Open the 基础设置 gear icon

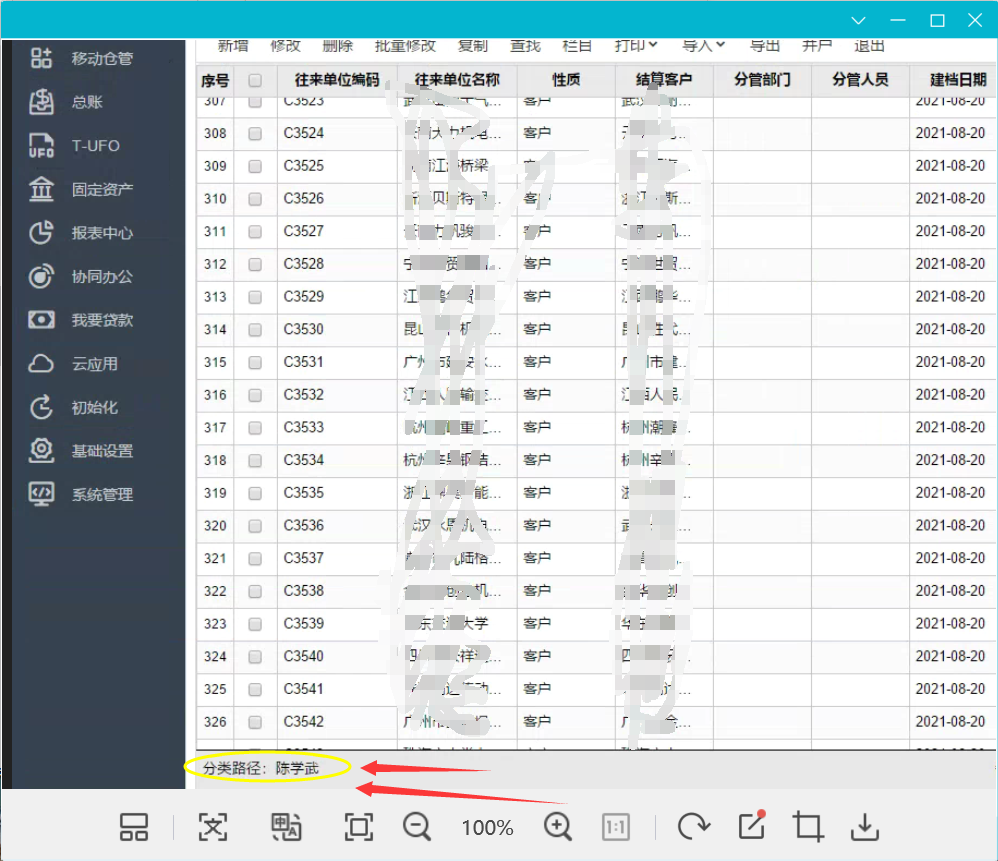point(41,451)
